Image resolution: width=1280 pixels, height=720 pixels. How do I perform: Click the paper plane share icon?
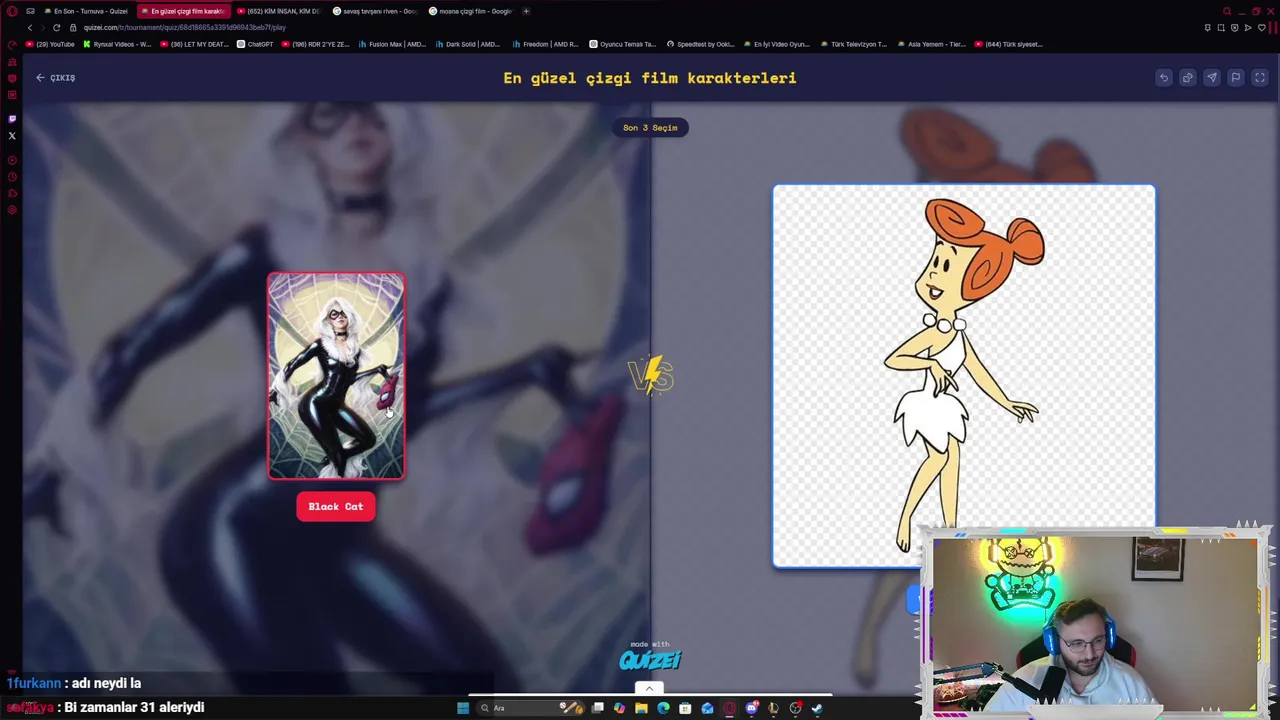point(1212,77)
